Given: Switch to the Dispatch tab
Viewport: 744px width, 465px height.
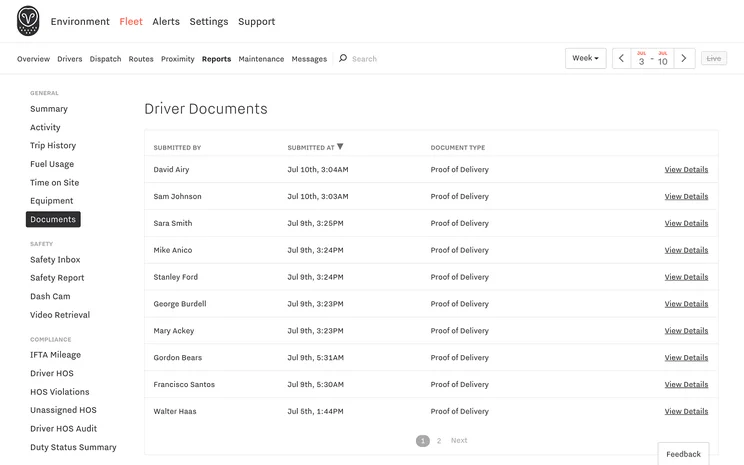Looking at the screenshot, I should 105,59.
